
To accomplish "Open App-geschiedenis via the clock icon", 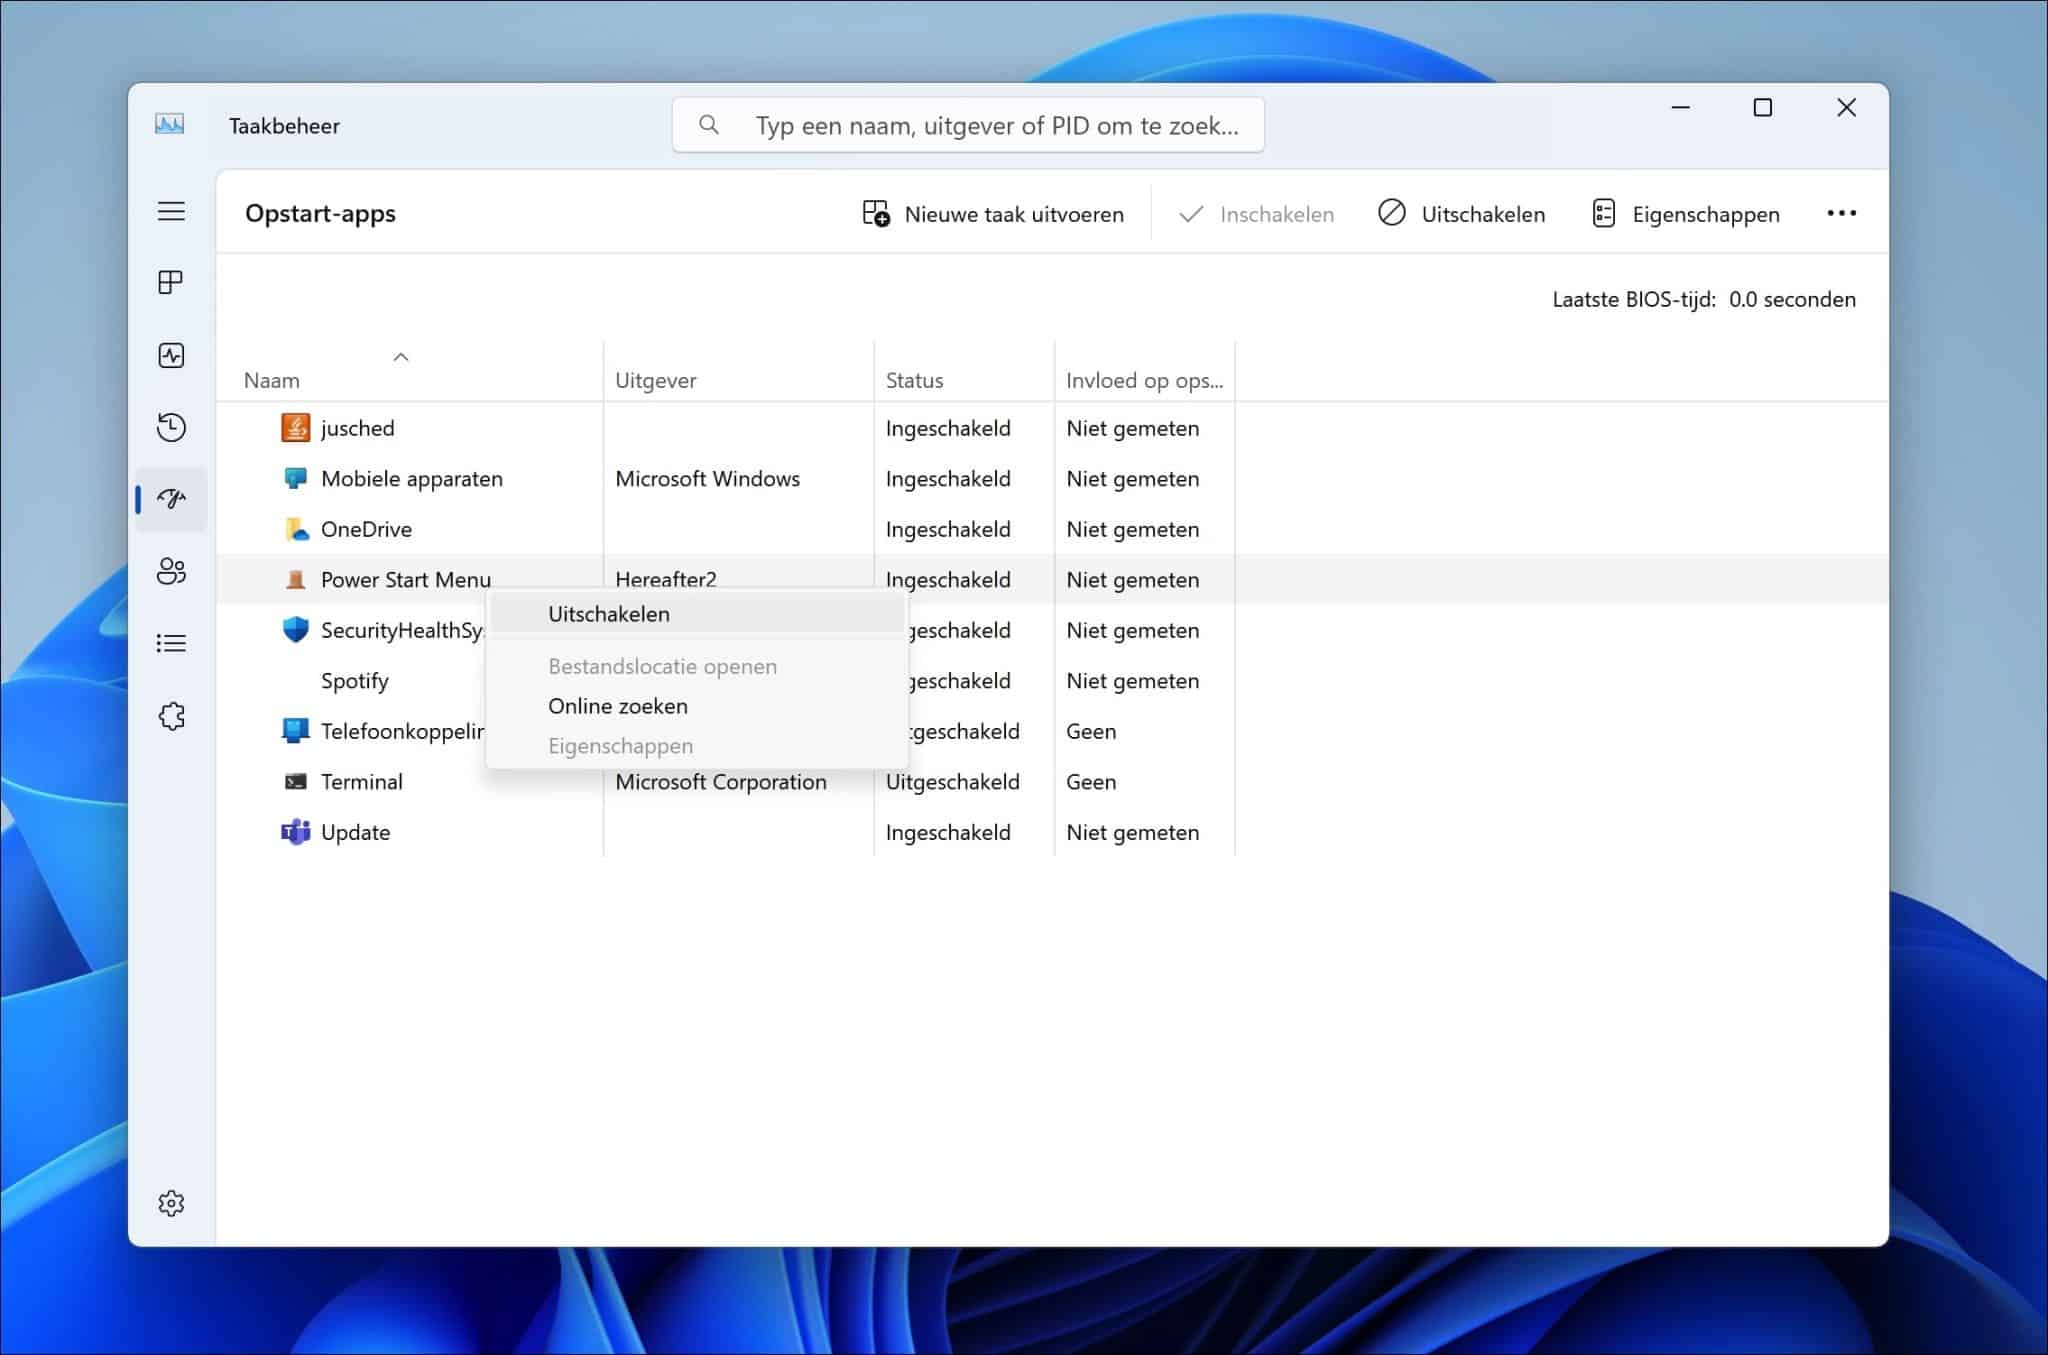I will coord(171,427).
